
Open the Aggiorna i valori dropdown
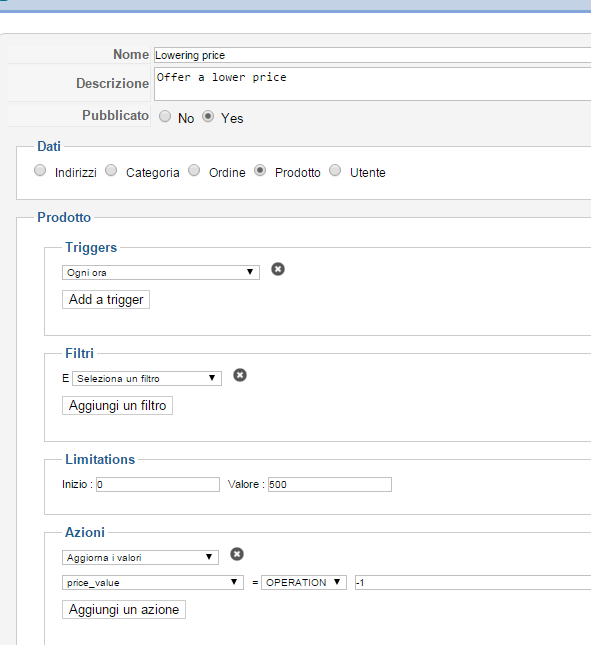[x=140, y=557]
